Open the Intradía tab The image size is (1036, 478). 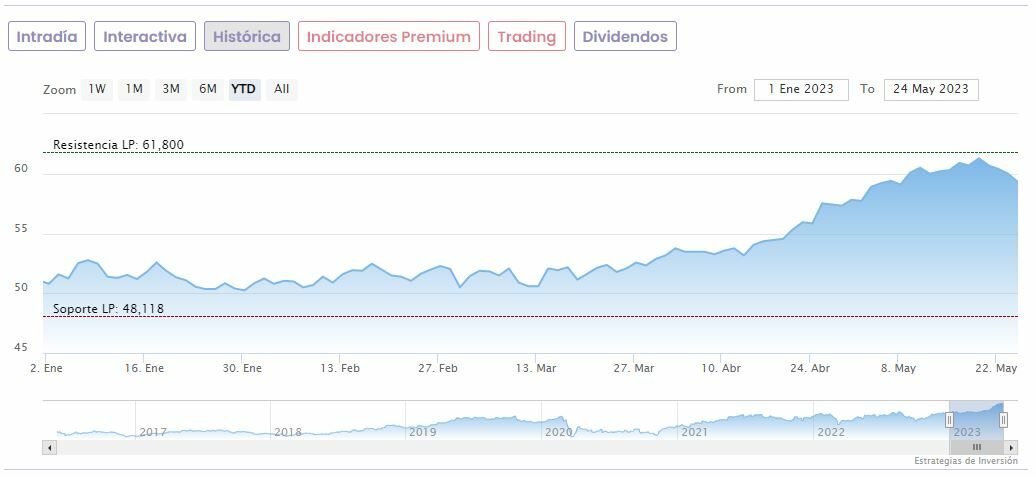(47, 37)
